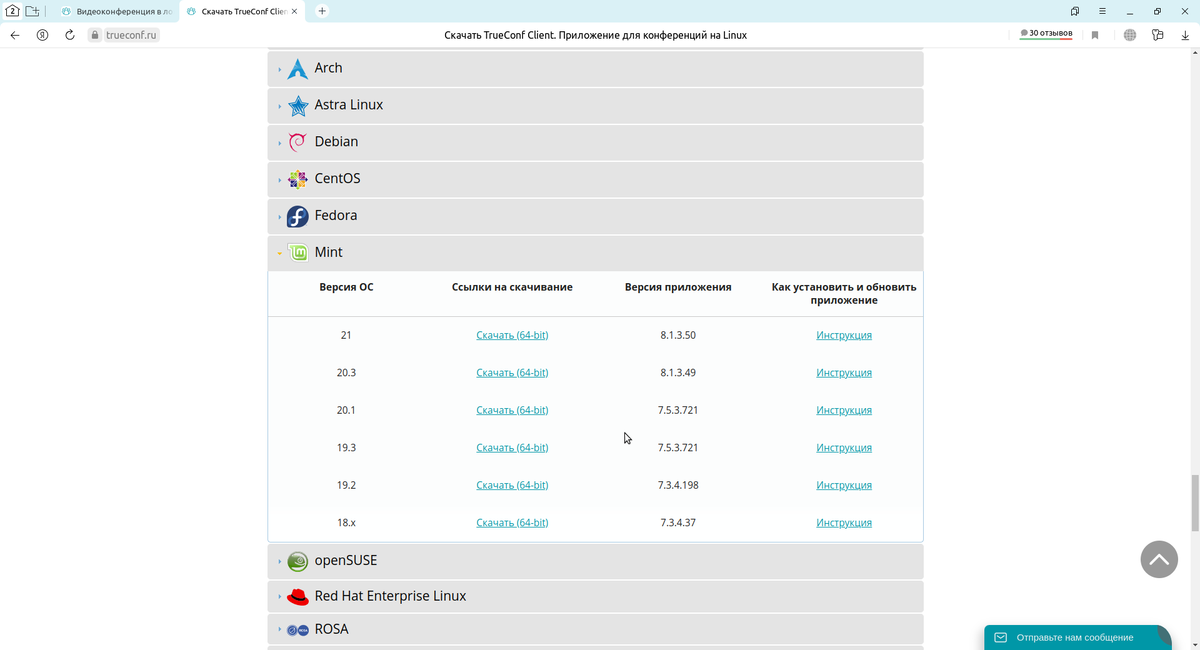Click version cell 8.1.3.49

click(x=678, y=373)
